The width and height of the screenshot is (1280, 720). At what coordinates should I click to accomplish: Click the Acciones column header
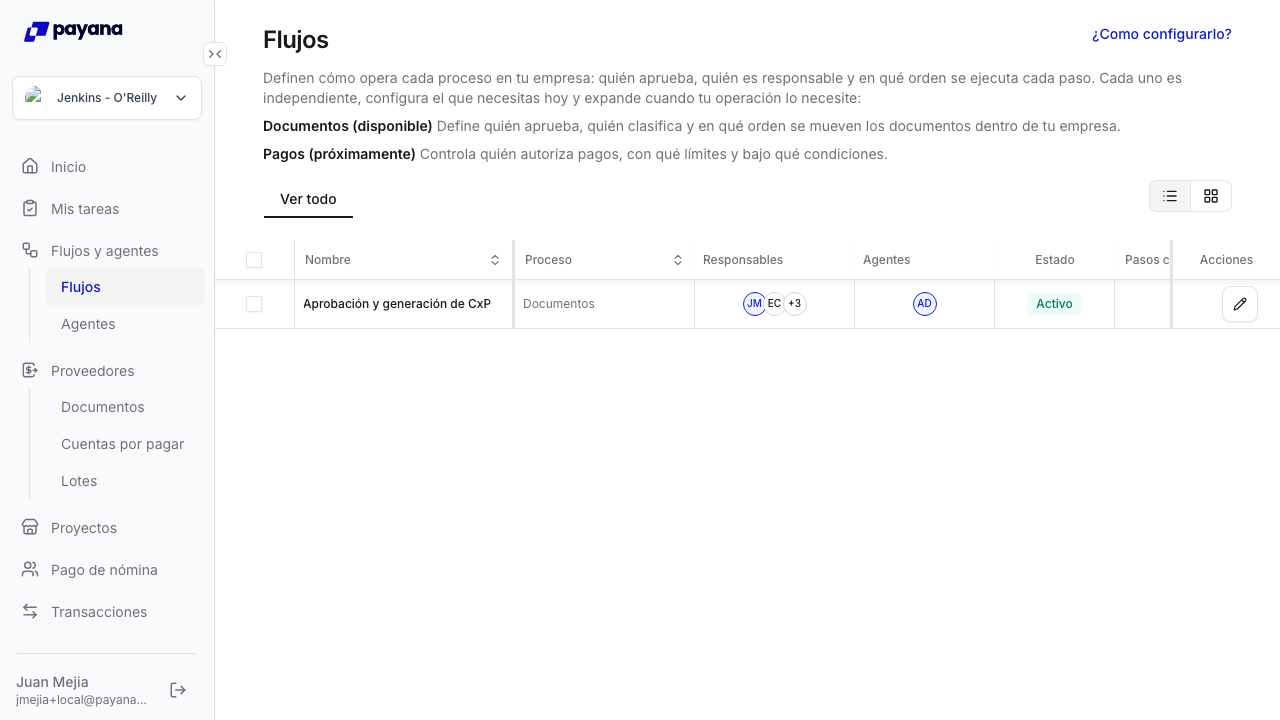point(1226,260)
